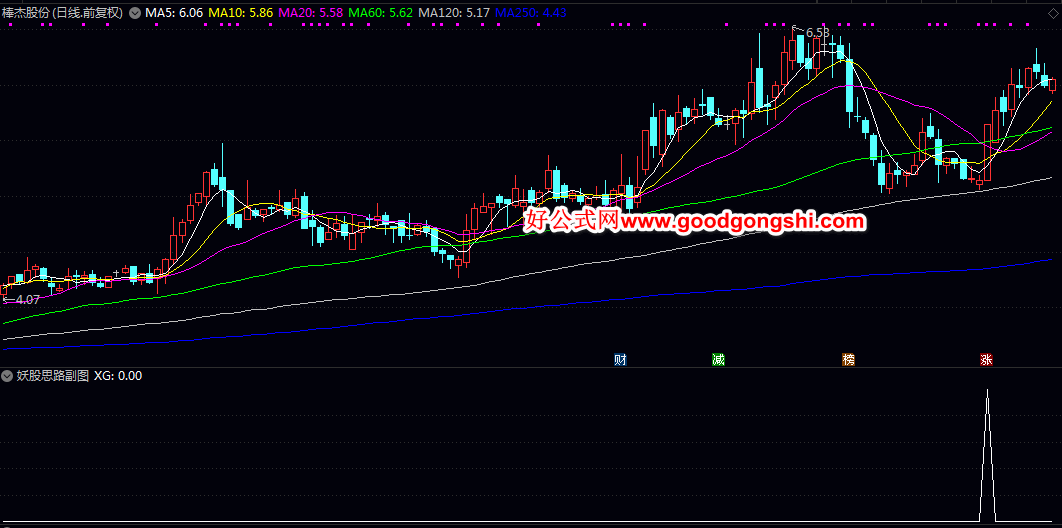1062x528 pixels.
Task: Select the magenta MA20 moving average label
Action: pos(311,13)
